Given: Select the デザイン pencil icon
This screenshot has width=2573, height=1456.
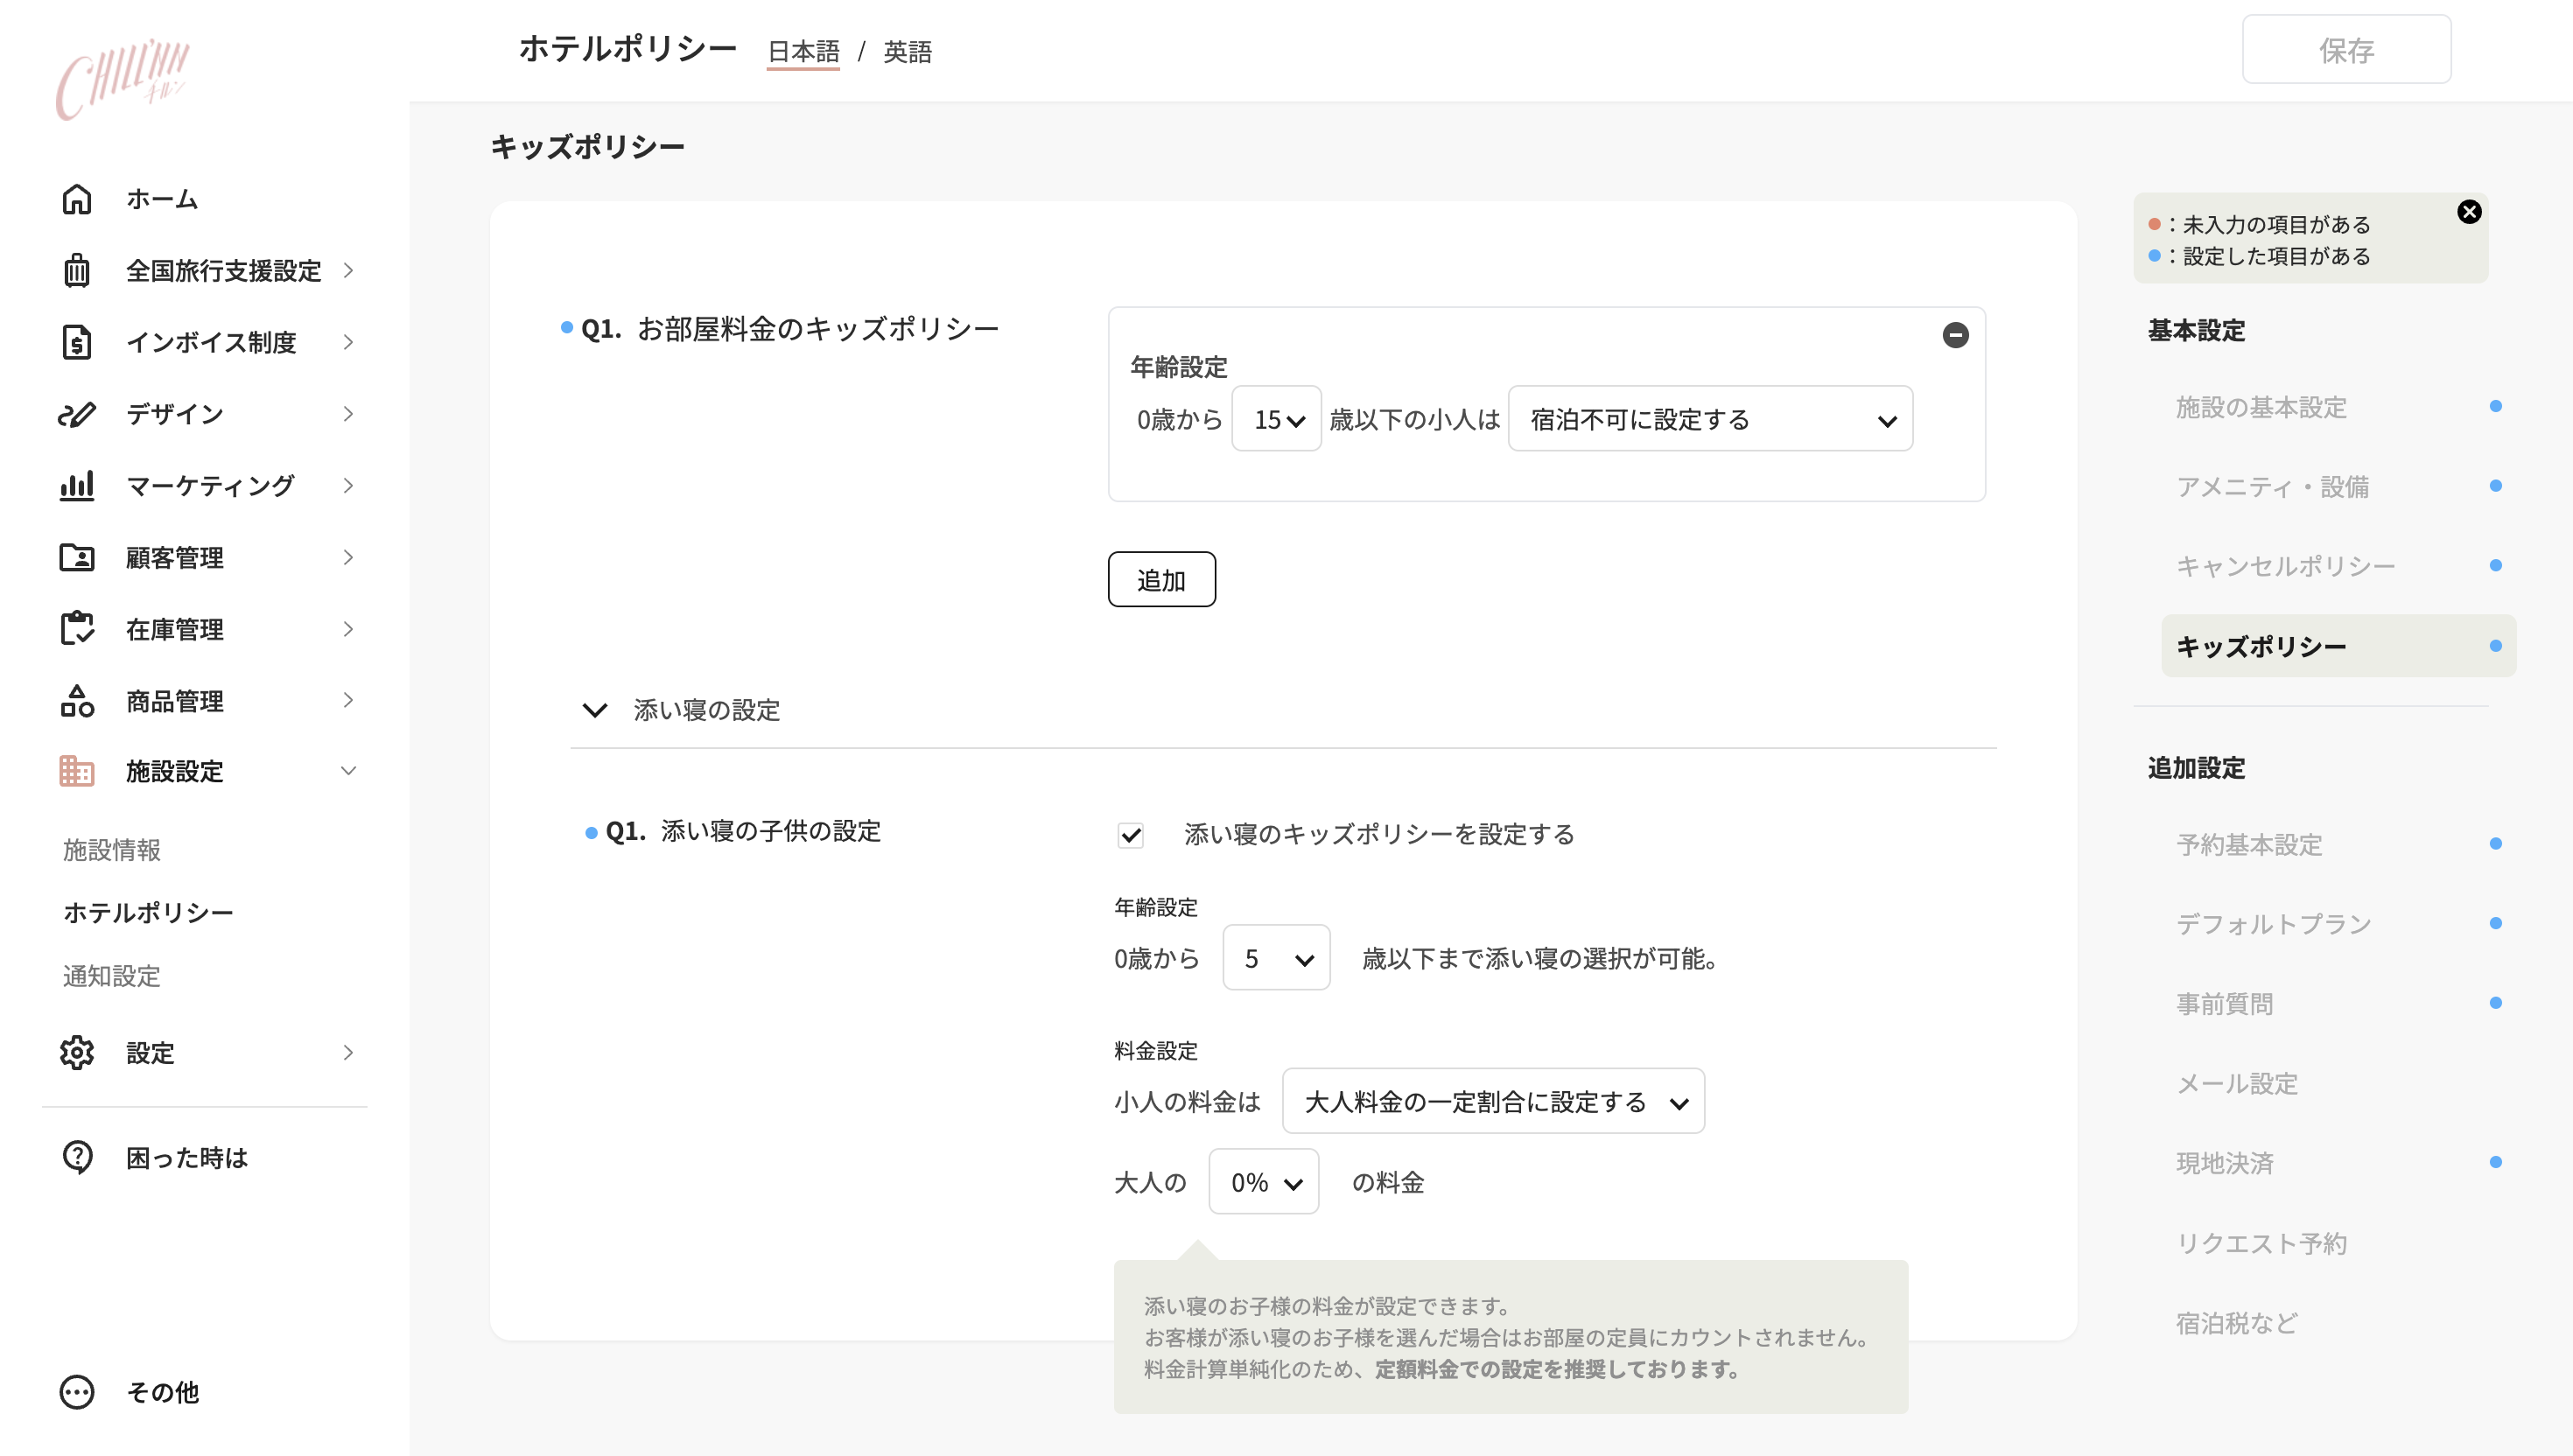Looking at the screenshot, I should [77, 414].
